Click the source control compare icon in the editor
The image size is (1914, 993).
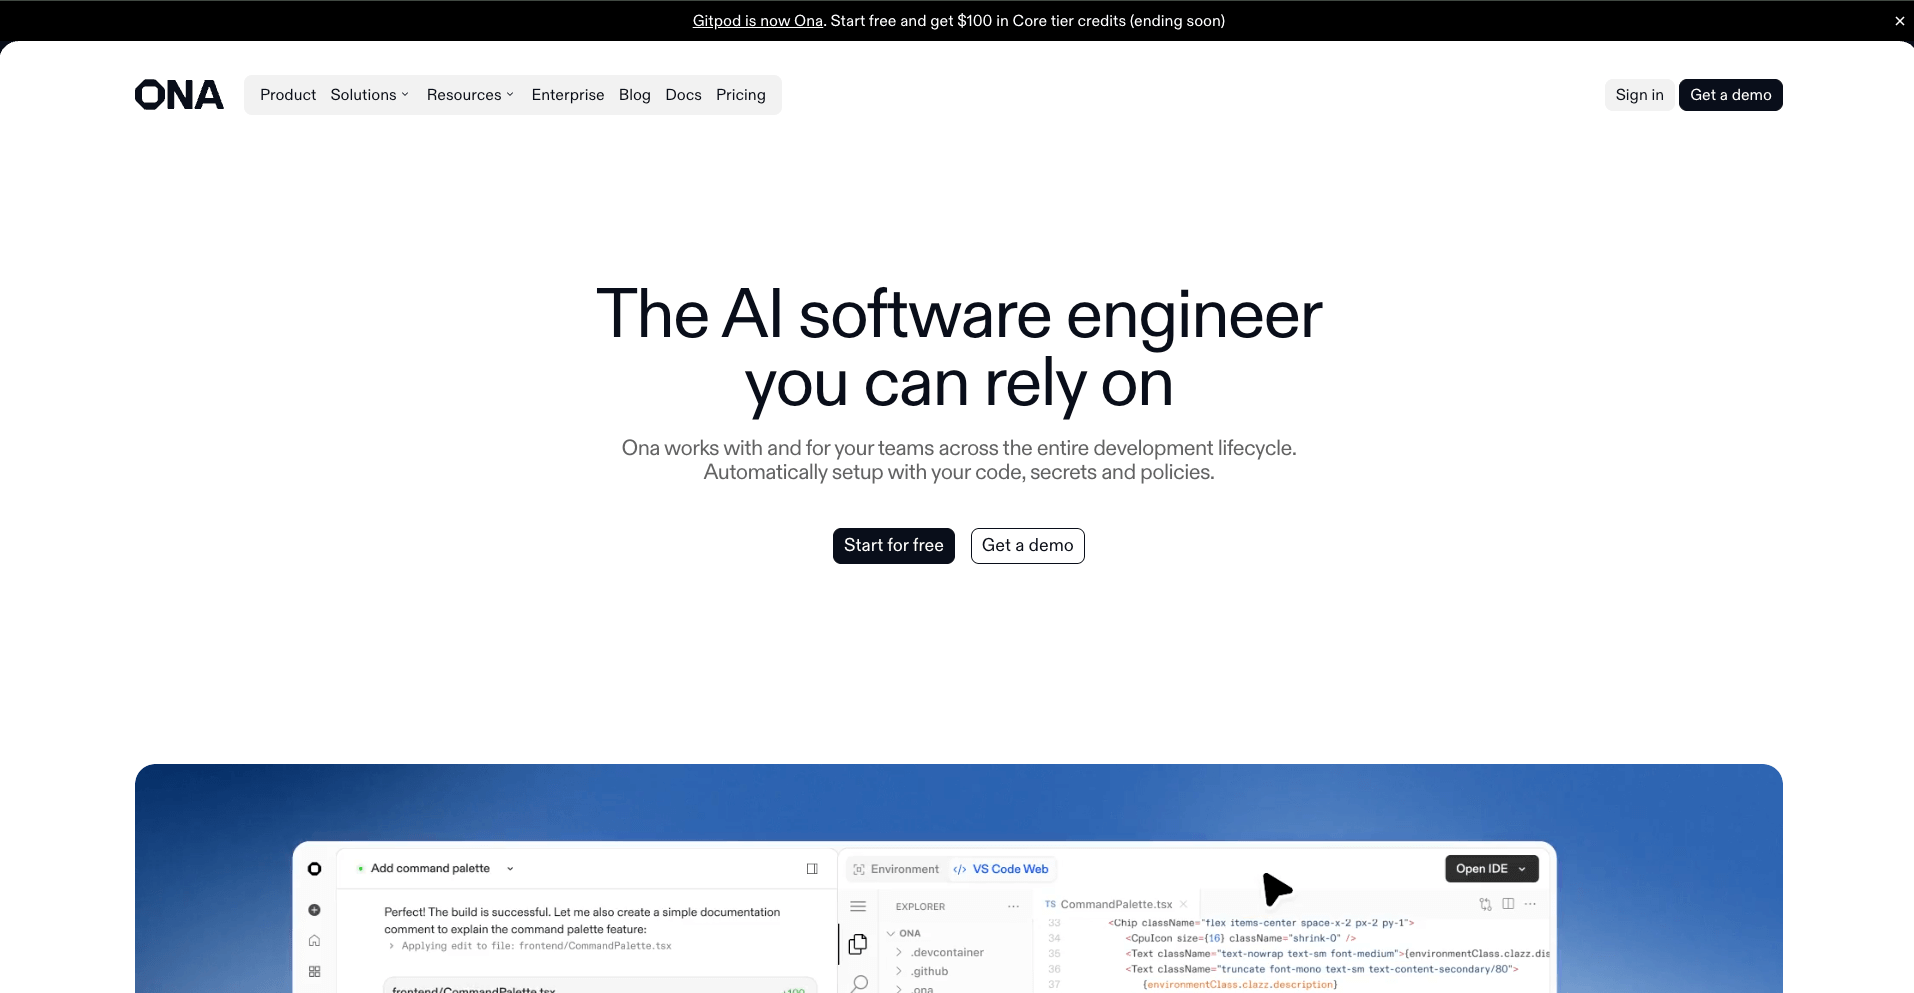click(x=1485, y=904)
